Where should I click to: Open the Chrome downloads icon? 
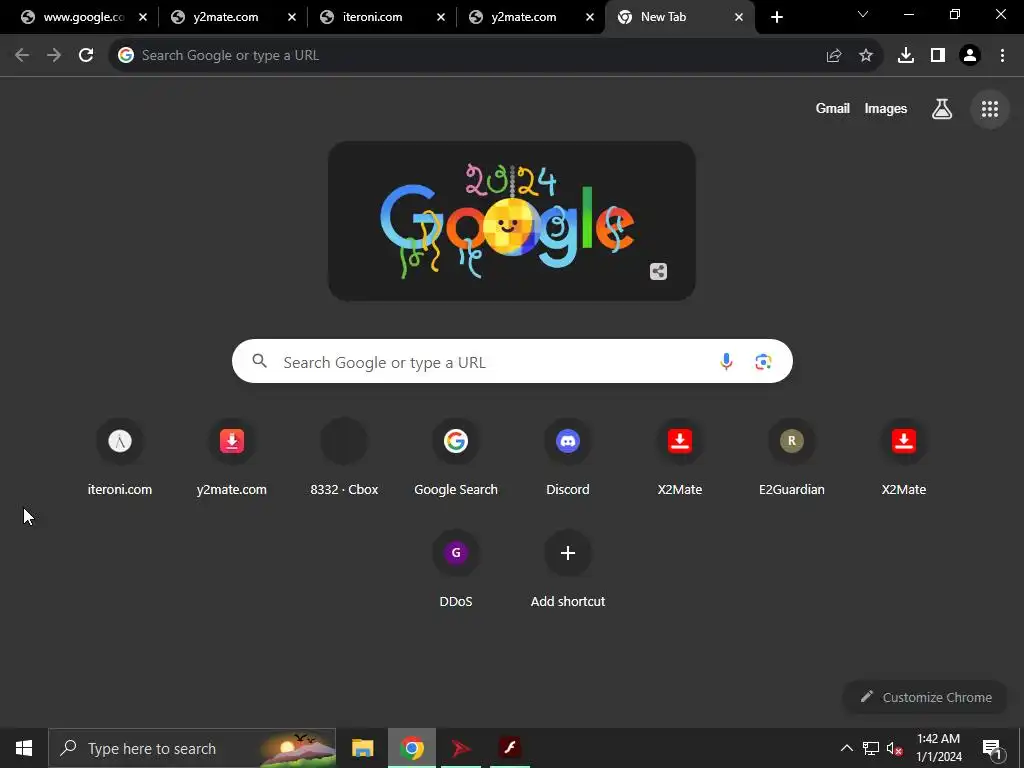(906, 56)
